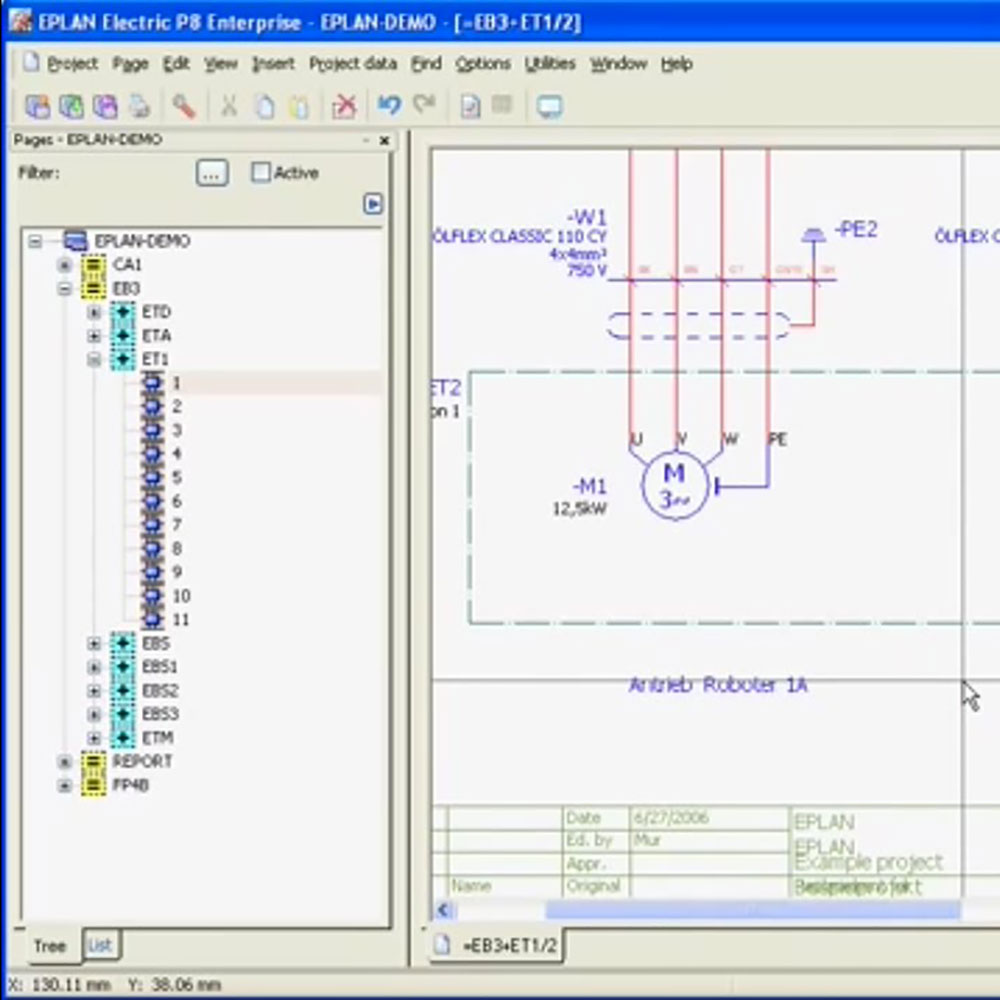Click the paste clipboard icon
The height and width of the screenshot is (1000, 1000).
(299, 107)
